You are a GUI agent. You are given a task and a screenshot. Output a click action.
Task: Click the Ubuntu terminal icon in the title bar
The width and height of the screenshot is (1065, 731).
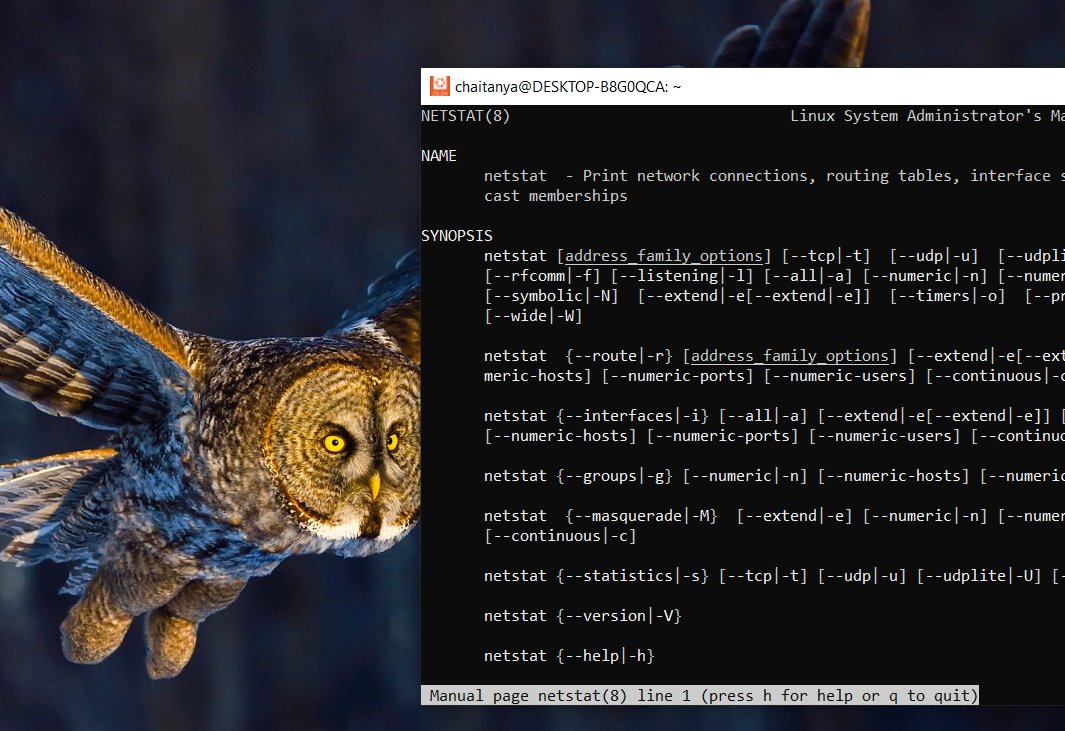(439, 85)
